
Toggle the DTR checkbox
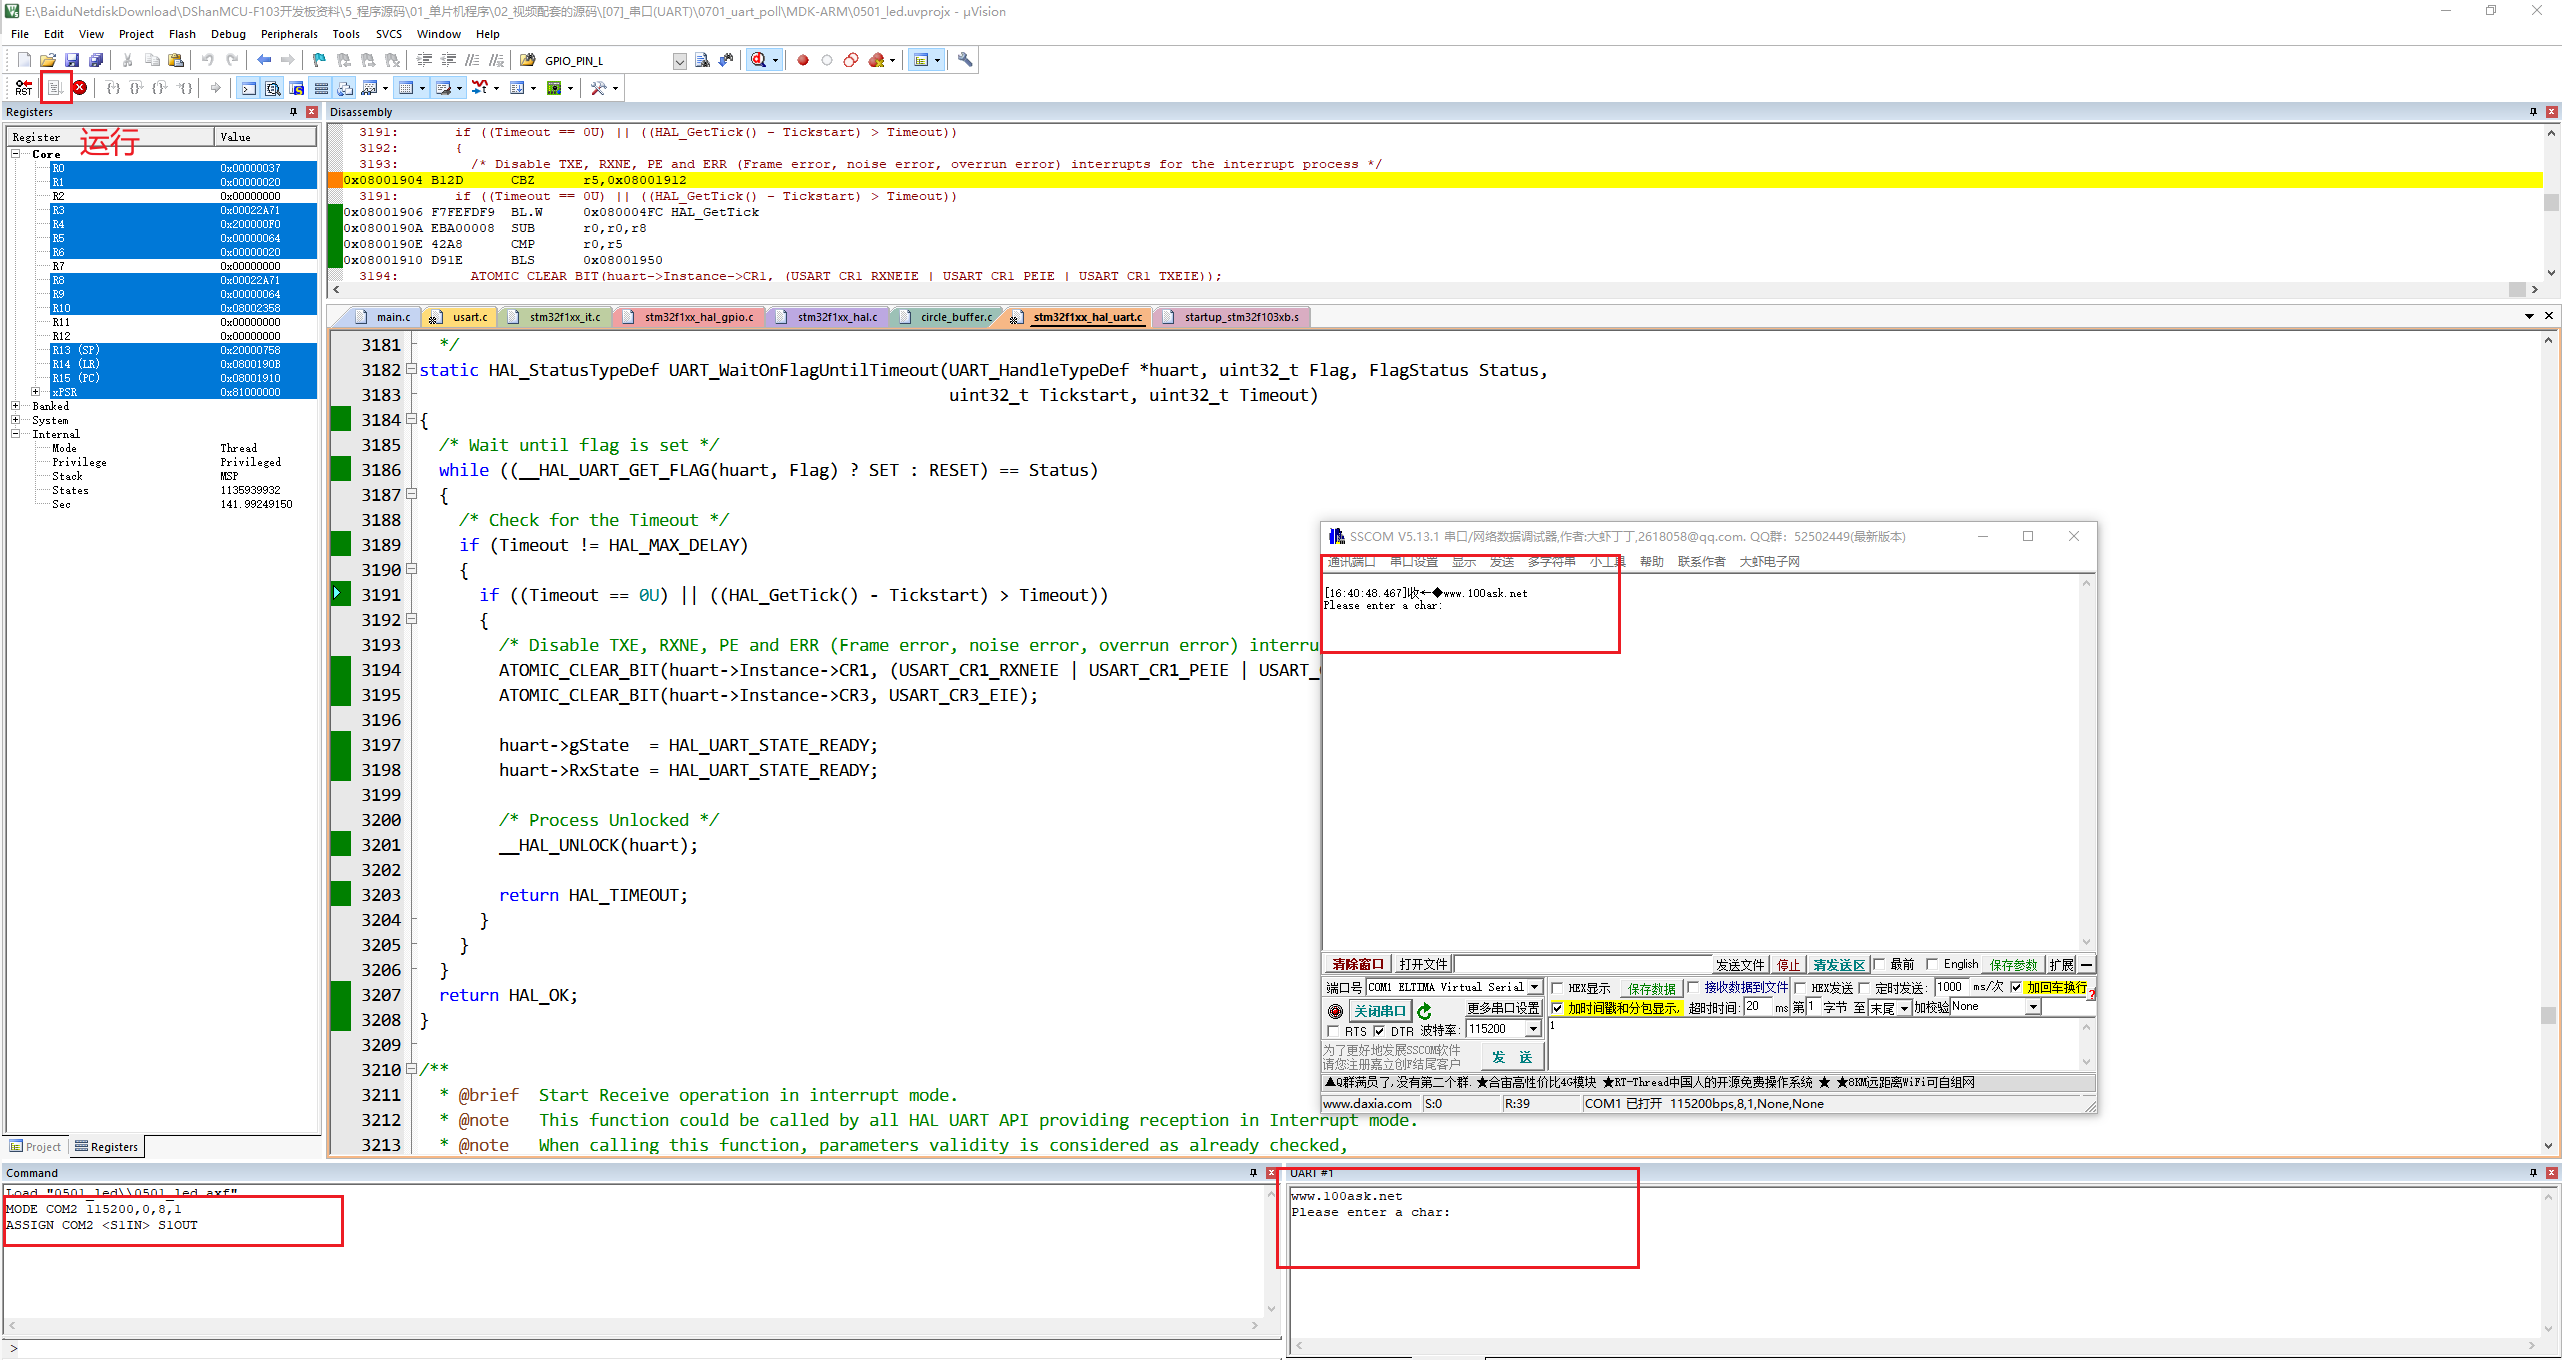[1380, 1031]
